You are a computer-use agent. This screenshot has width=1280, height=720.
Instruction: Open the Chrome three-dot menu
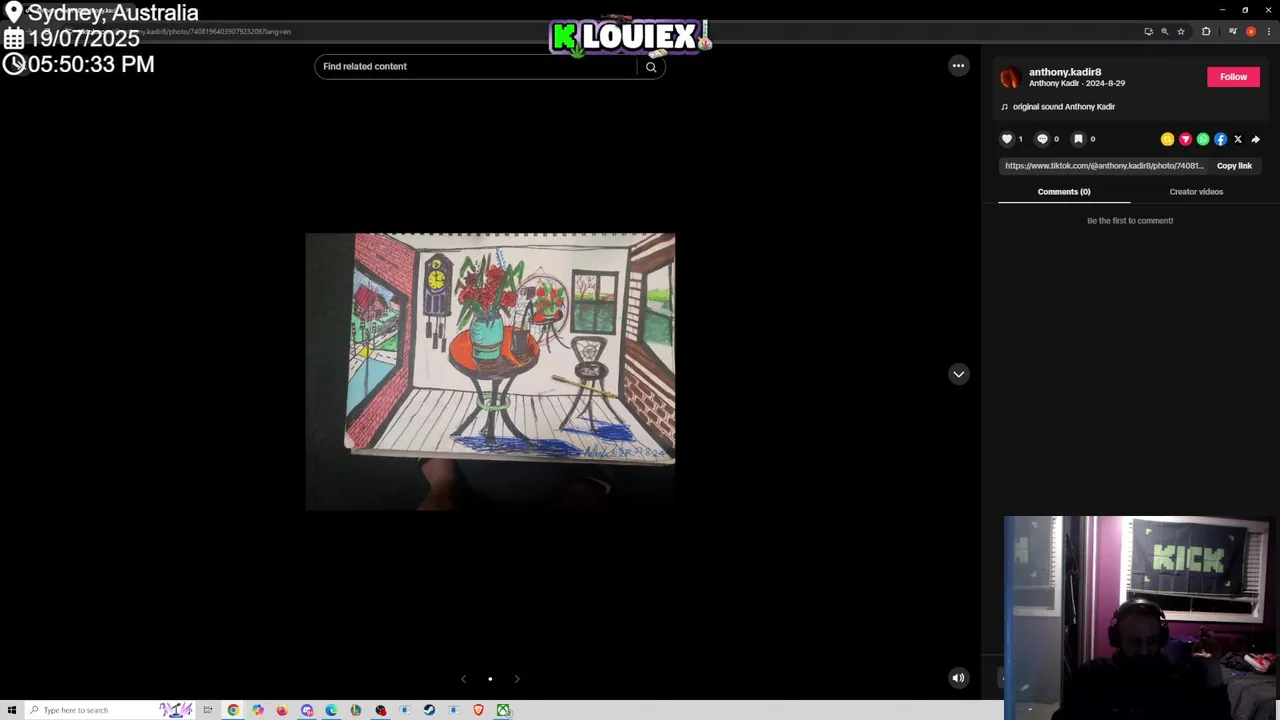(1269, 31)
